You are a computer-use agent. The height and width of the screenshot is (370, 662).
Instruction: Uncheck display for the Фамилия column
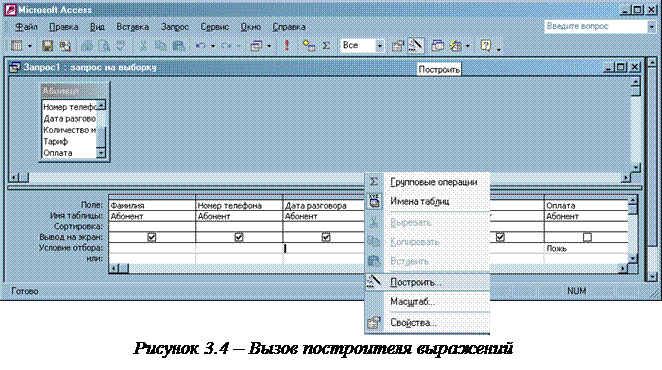[152, 237]
